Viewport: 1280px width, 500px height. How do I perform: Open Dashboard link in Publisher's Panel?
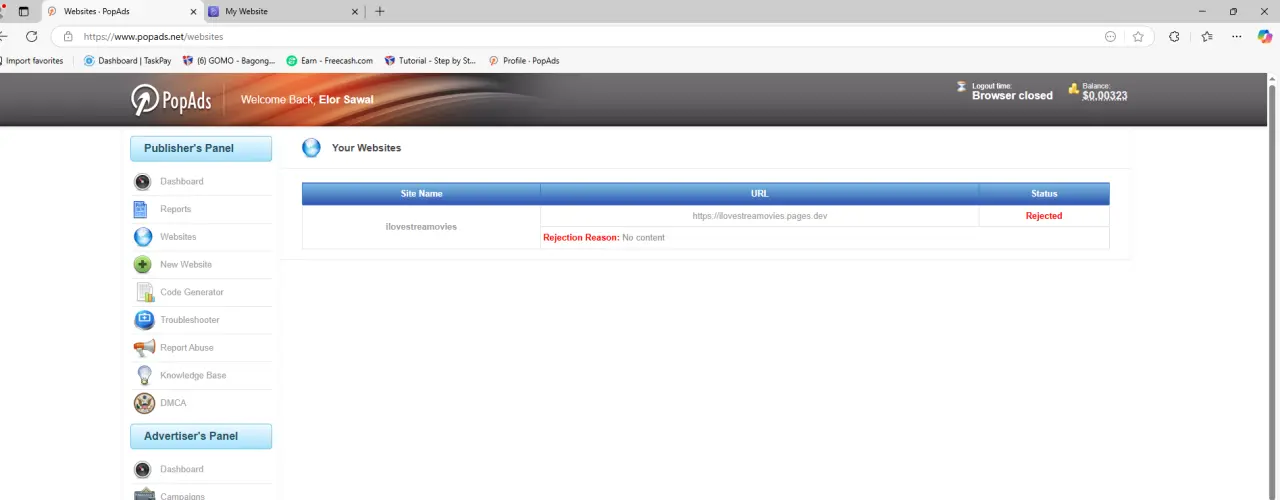[x=181, y=181]
